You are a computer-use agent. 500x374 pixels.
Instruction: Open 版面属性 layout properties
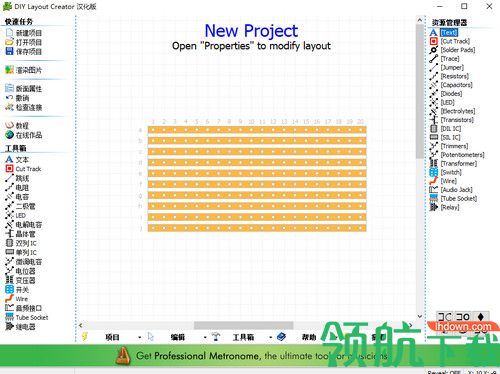(x=24, y=89)
